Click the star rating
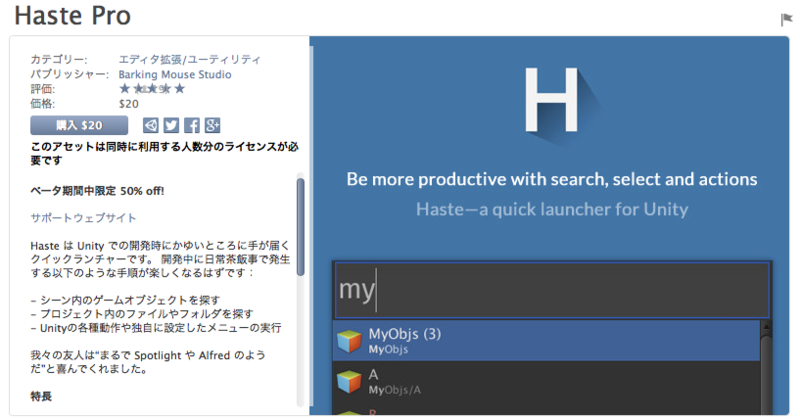This screenshot has width=800, height=420. 152,89
